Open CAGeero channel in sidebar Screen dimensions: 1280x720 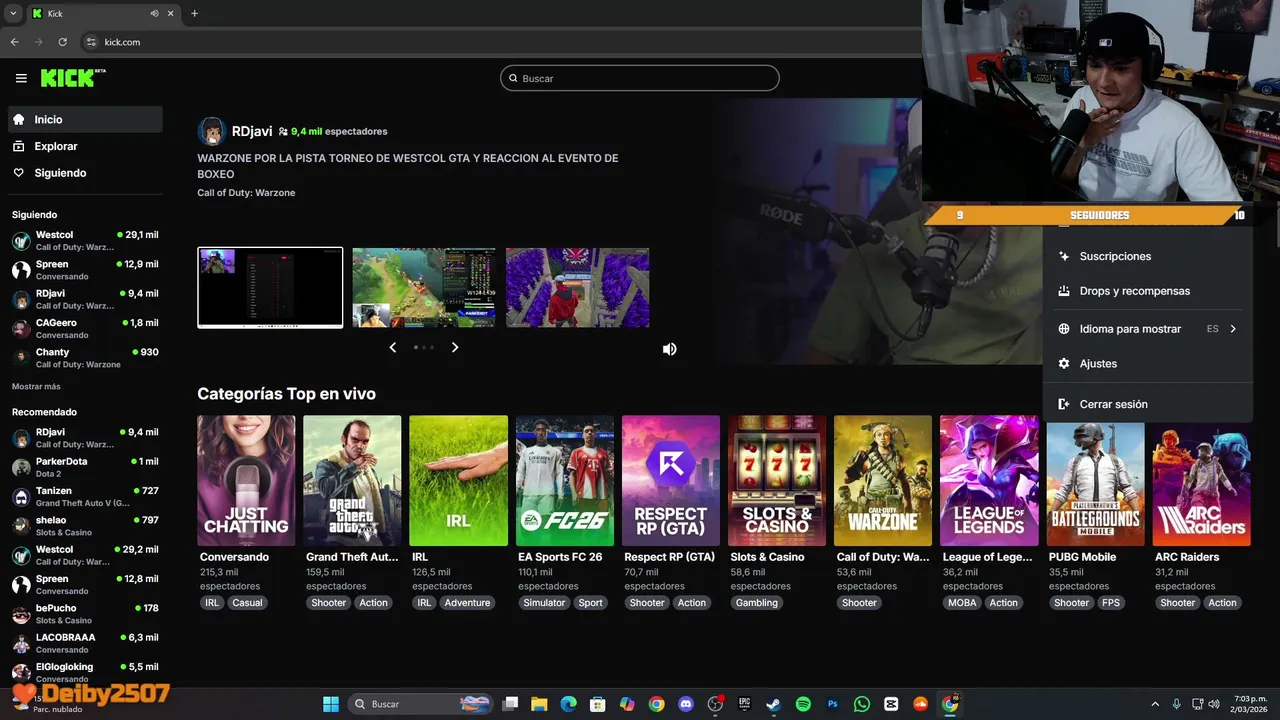coord(85,329)
